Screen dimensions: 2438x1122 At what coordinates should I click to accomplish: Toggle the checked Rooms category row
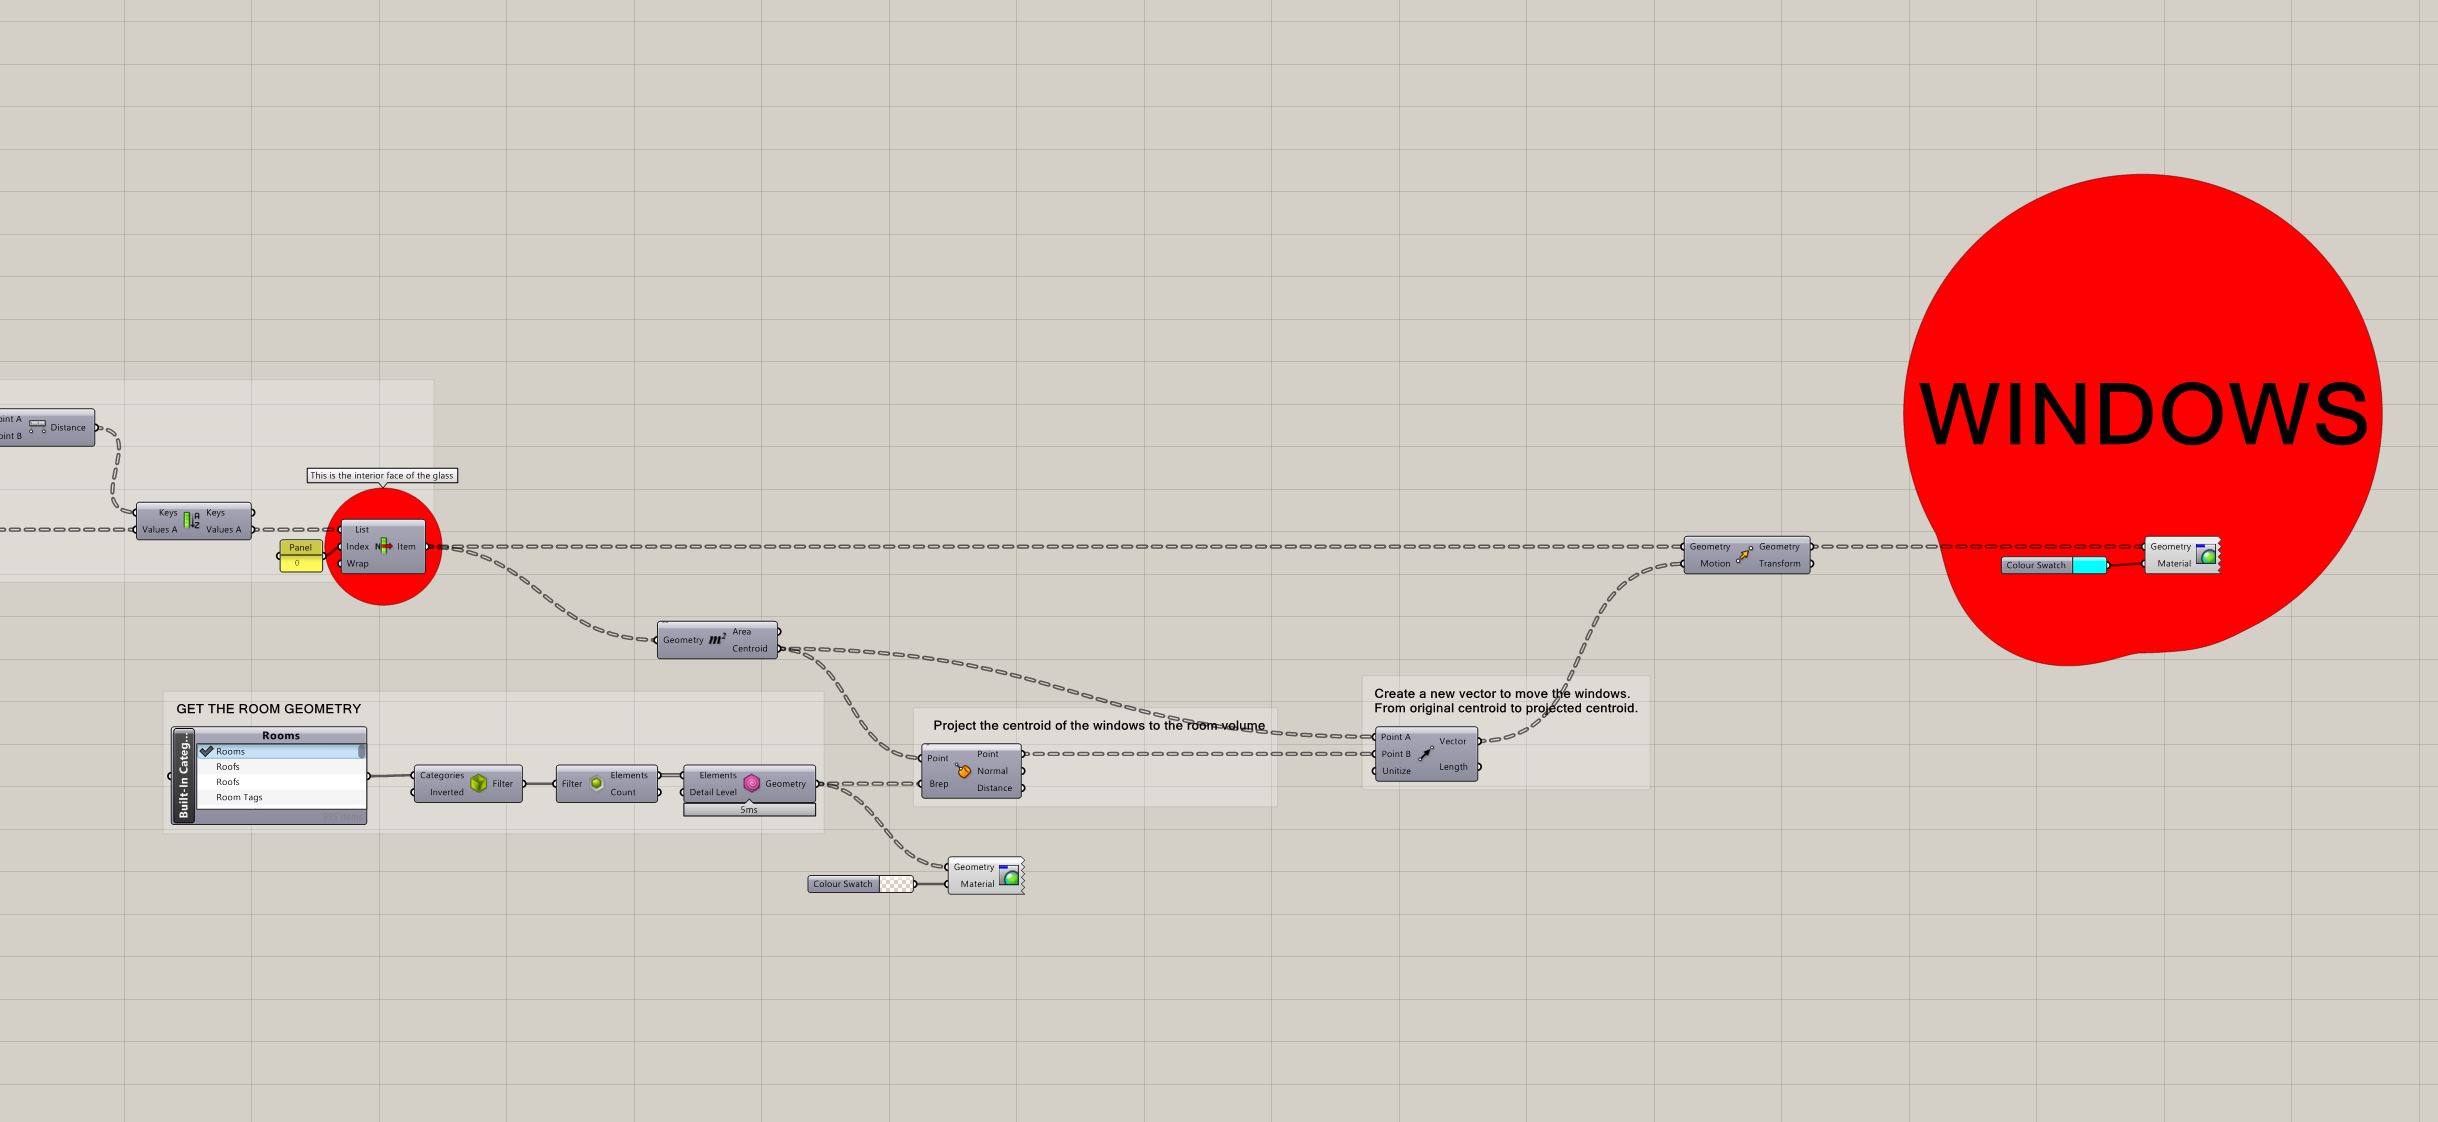click(x=281, y=751)
